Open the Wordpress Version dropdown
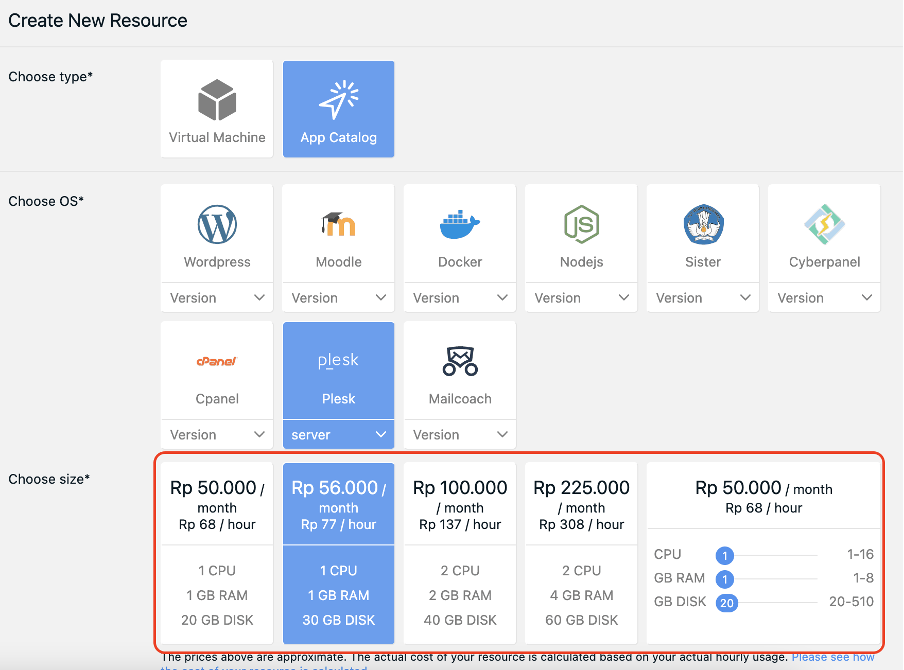This screenshot has width=904, height=670. pyautogui.click(x=216, y=297)
